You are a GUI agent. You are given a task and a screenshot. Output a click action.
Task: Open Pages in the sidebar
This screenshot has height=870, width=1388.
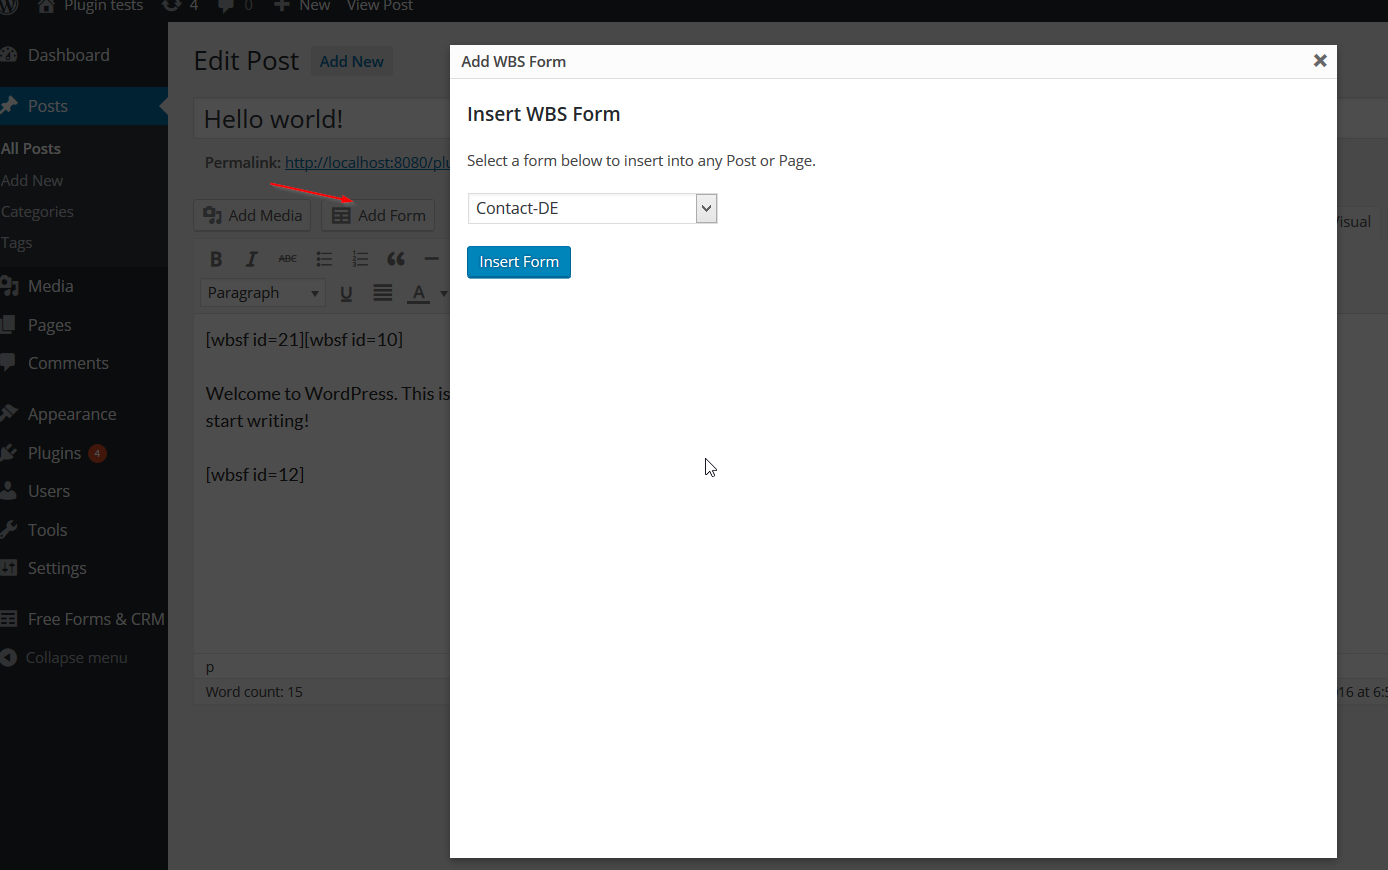(x=49, y=325)
